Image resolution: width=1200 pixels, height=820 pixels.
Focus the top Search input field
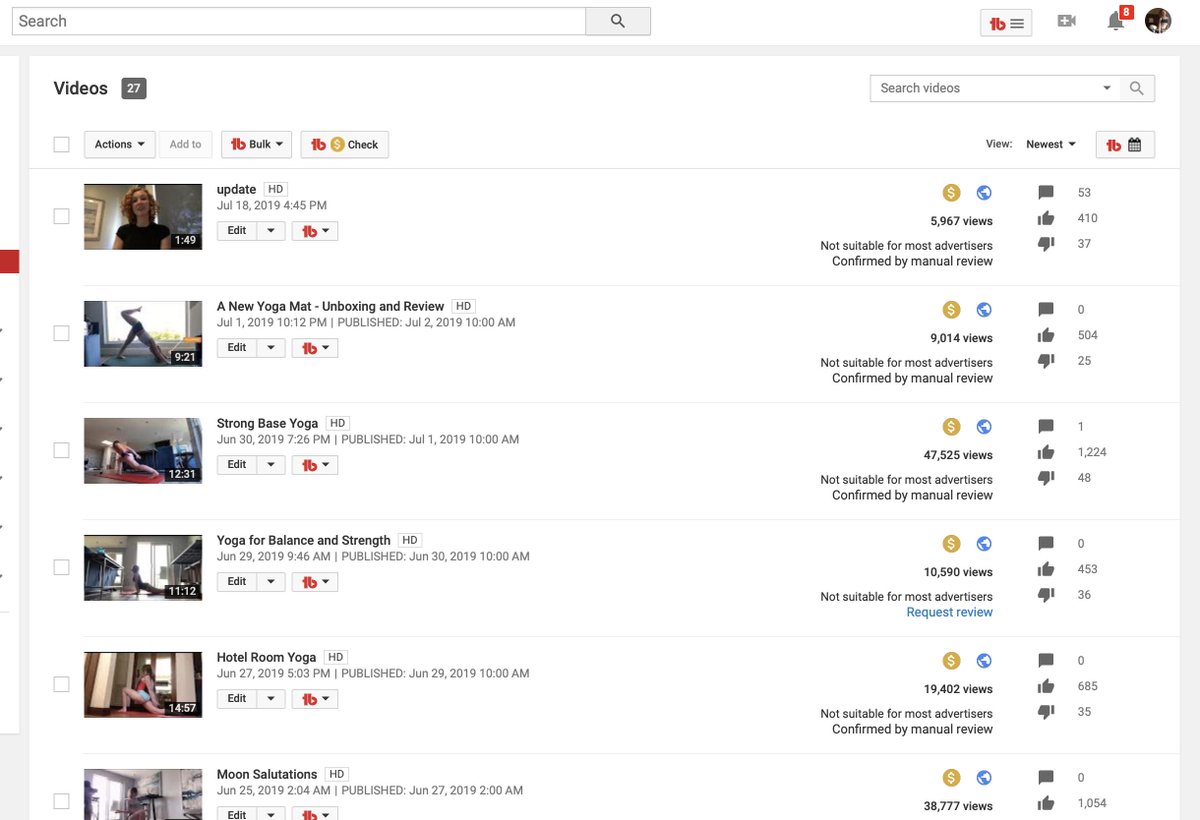(299, 21)
